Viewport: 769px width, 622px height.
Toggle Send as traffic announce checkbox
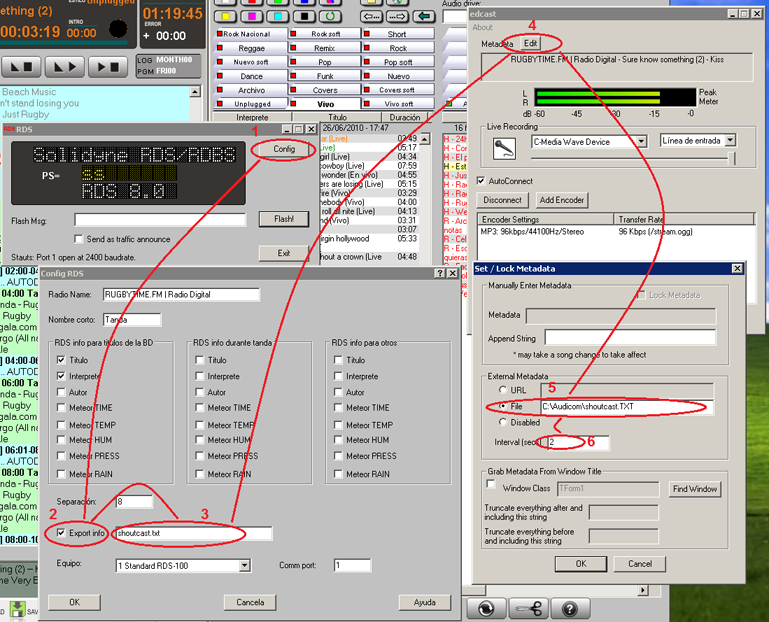coord(78,239)
